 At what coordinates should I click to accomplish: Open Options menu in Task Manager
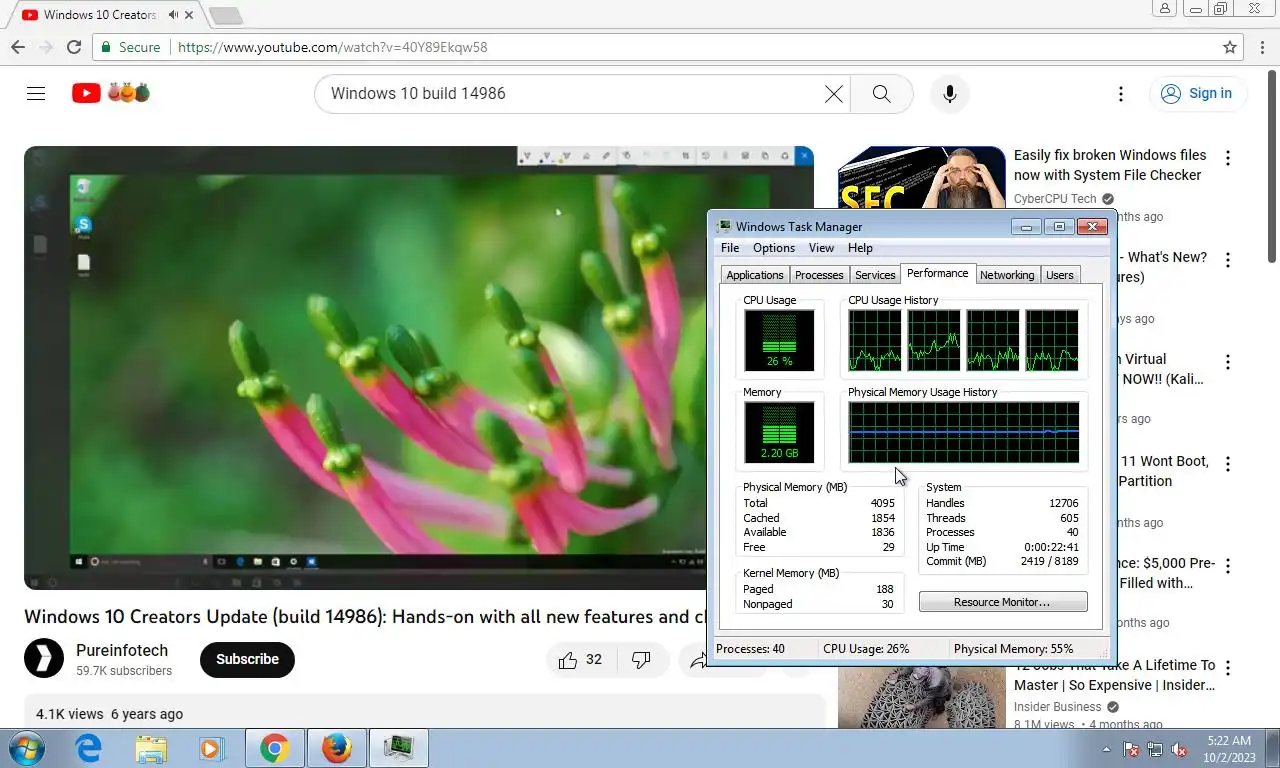(774, 248)
